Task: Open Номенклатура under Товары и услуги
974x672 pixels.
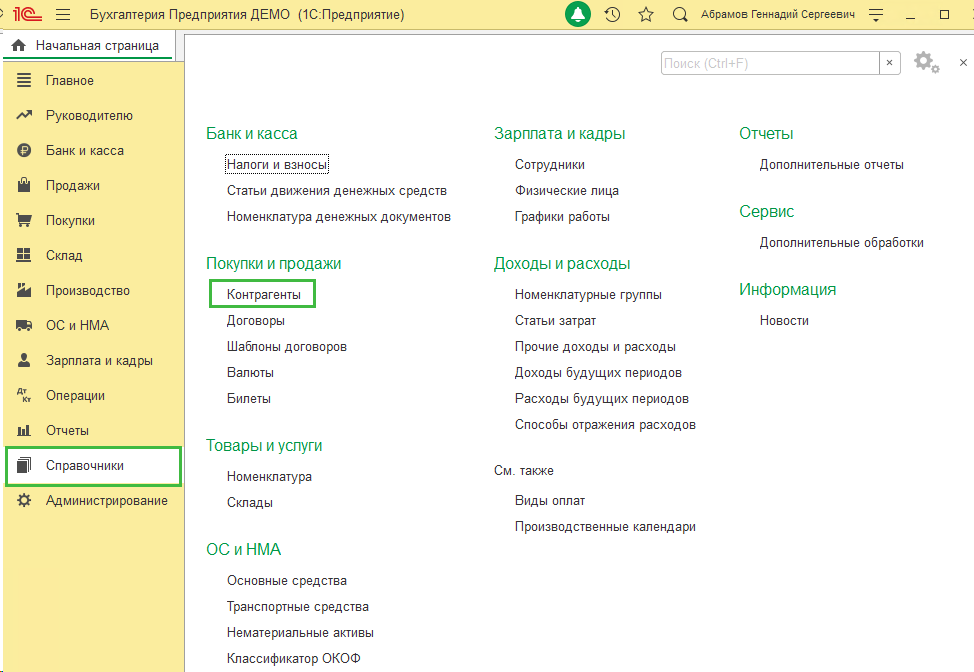Action: (x=269, y=476)
